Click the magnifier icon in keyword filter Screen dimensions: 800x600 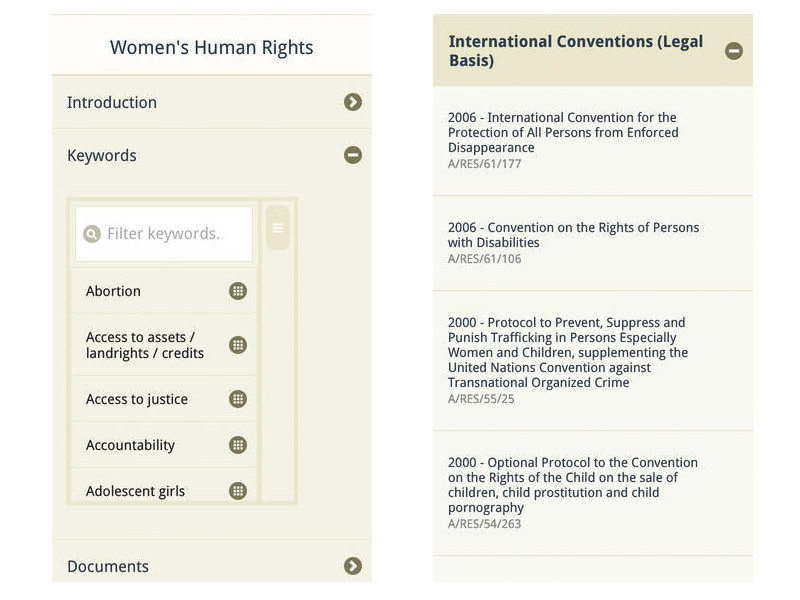pyautogui.click(x=92, y=234)
